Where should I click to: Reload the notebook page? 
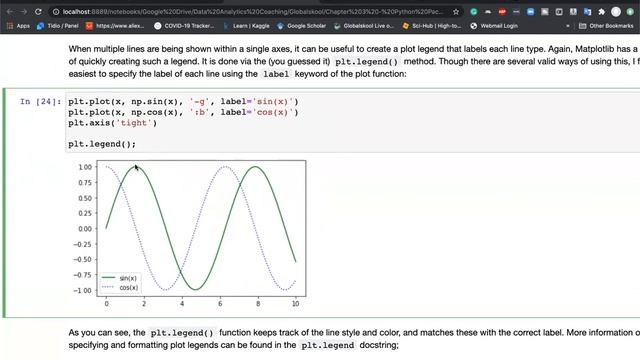[38, 12]
